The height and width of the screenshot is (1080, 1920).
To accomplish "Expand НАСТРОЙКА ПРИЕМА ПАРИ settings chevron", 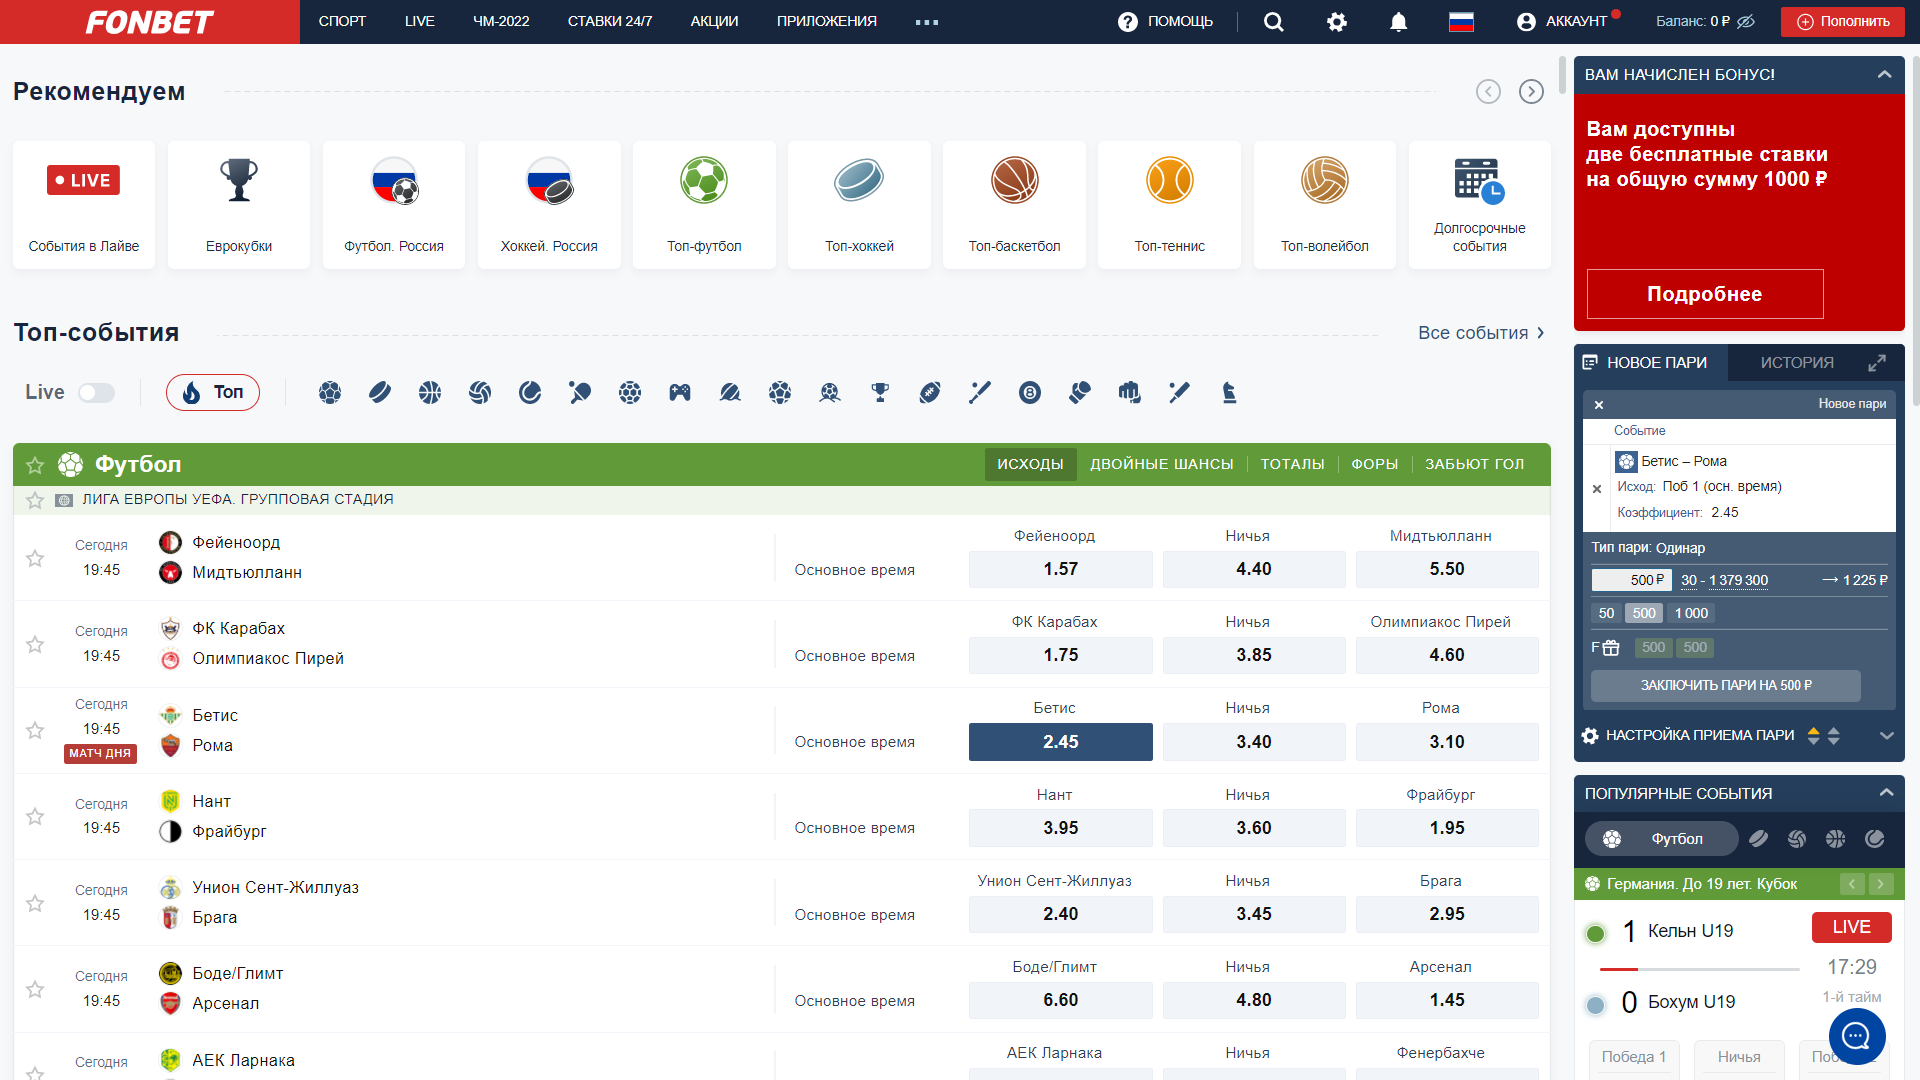I will point(1886,736).
